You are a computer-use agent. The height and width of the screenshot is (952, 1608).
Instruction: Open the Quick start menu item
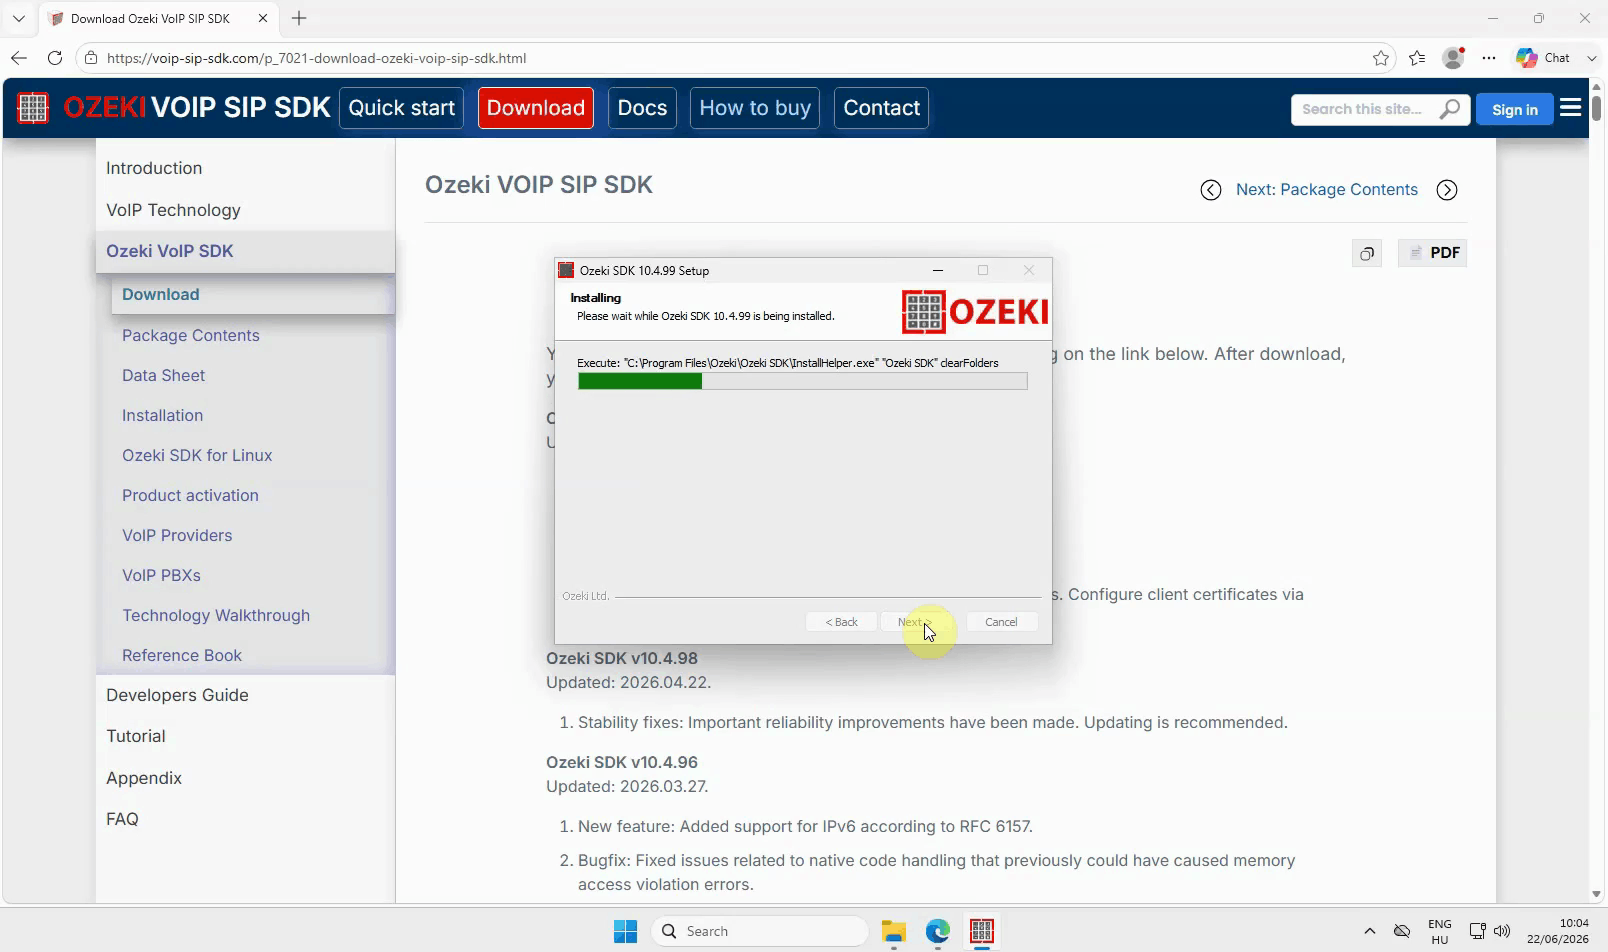click(401, 108)
